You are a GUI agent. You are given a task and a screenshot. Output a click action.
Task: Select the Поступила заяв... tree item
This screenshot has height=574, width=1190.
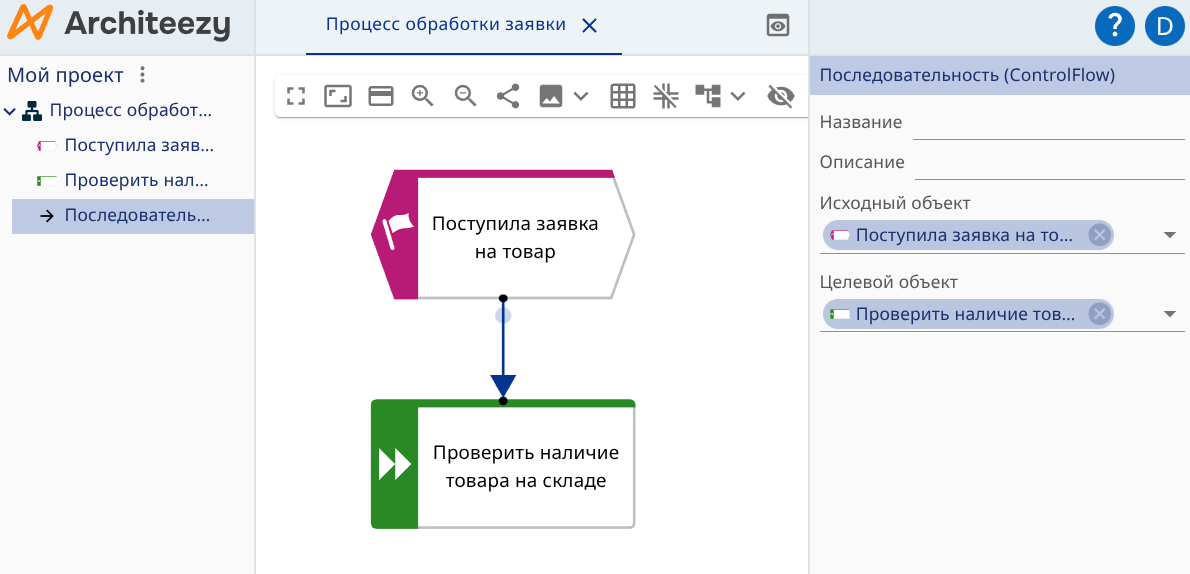pos(139,146)
